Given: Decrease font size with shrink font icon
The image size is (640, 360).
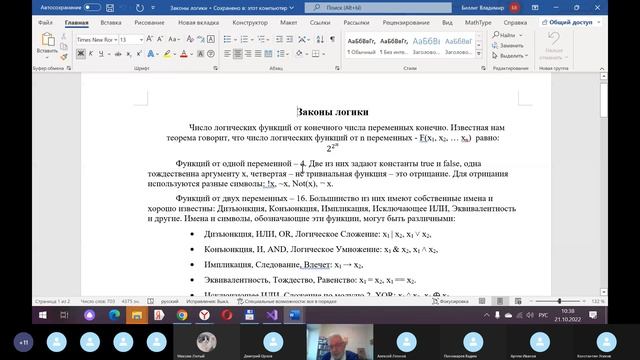Looking at the screenshot, I should (160, 39).
